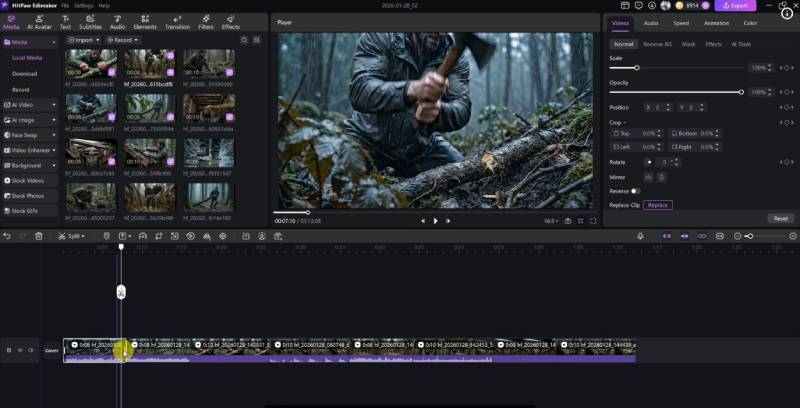Select the Remove BG sub-tab
This screenshot has width=800, height=408.
(657, 44)
